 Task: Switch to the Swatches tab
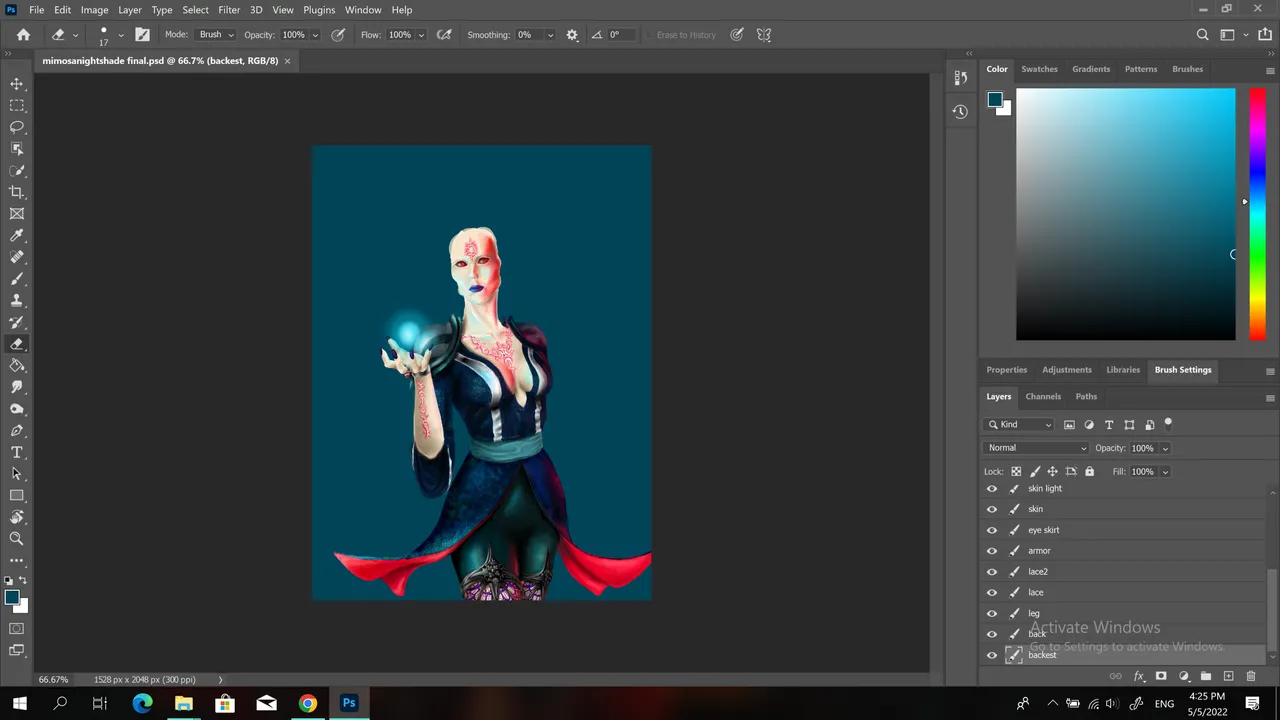point(1039,69)
